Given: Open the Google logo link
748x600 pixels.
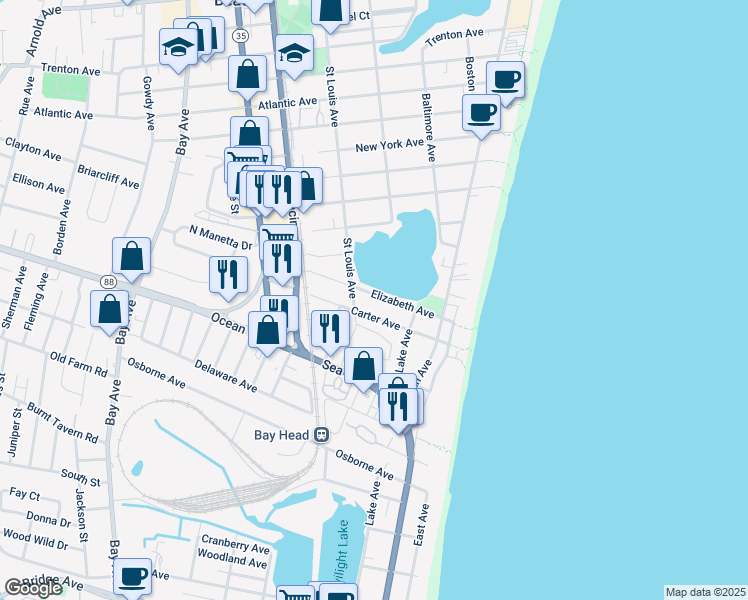Looking at the screenshot, I should pos(33,588).
